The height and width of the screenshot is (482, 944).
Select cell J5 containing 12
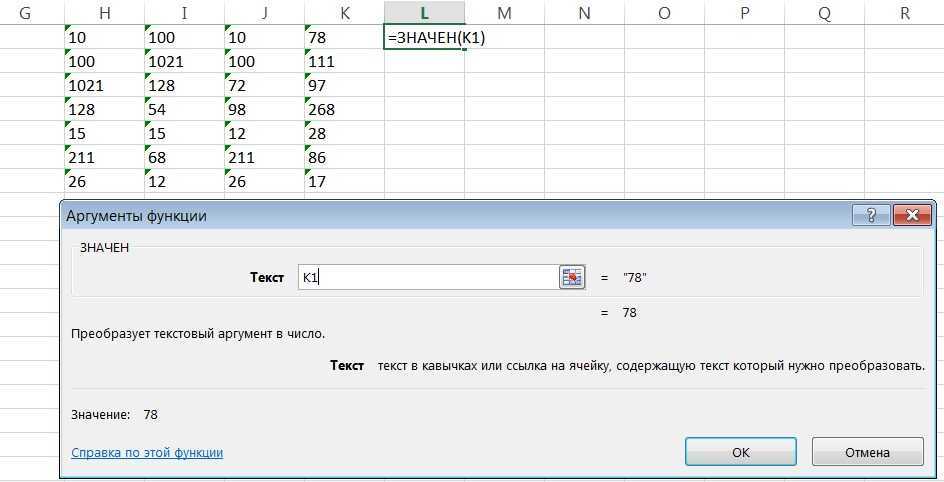click(x=264, y=134)
